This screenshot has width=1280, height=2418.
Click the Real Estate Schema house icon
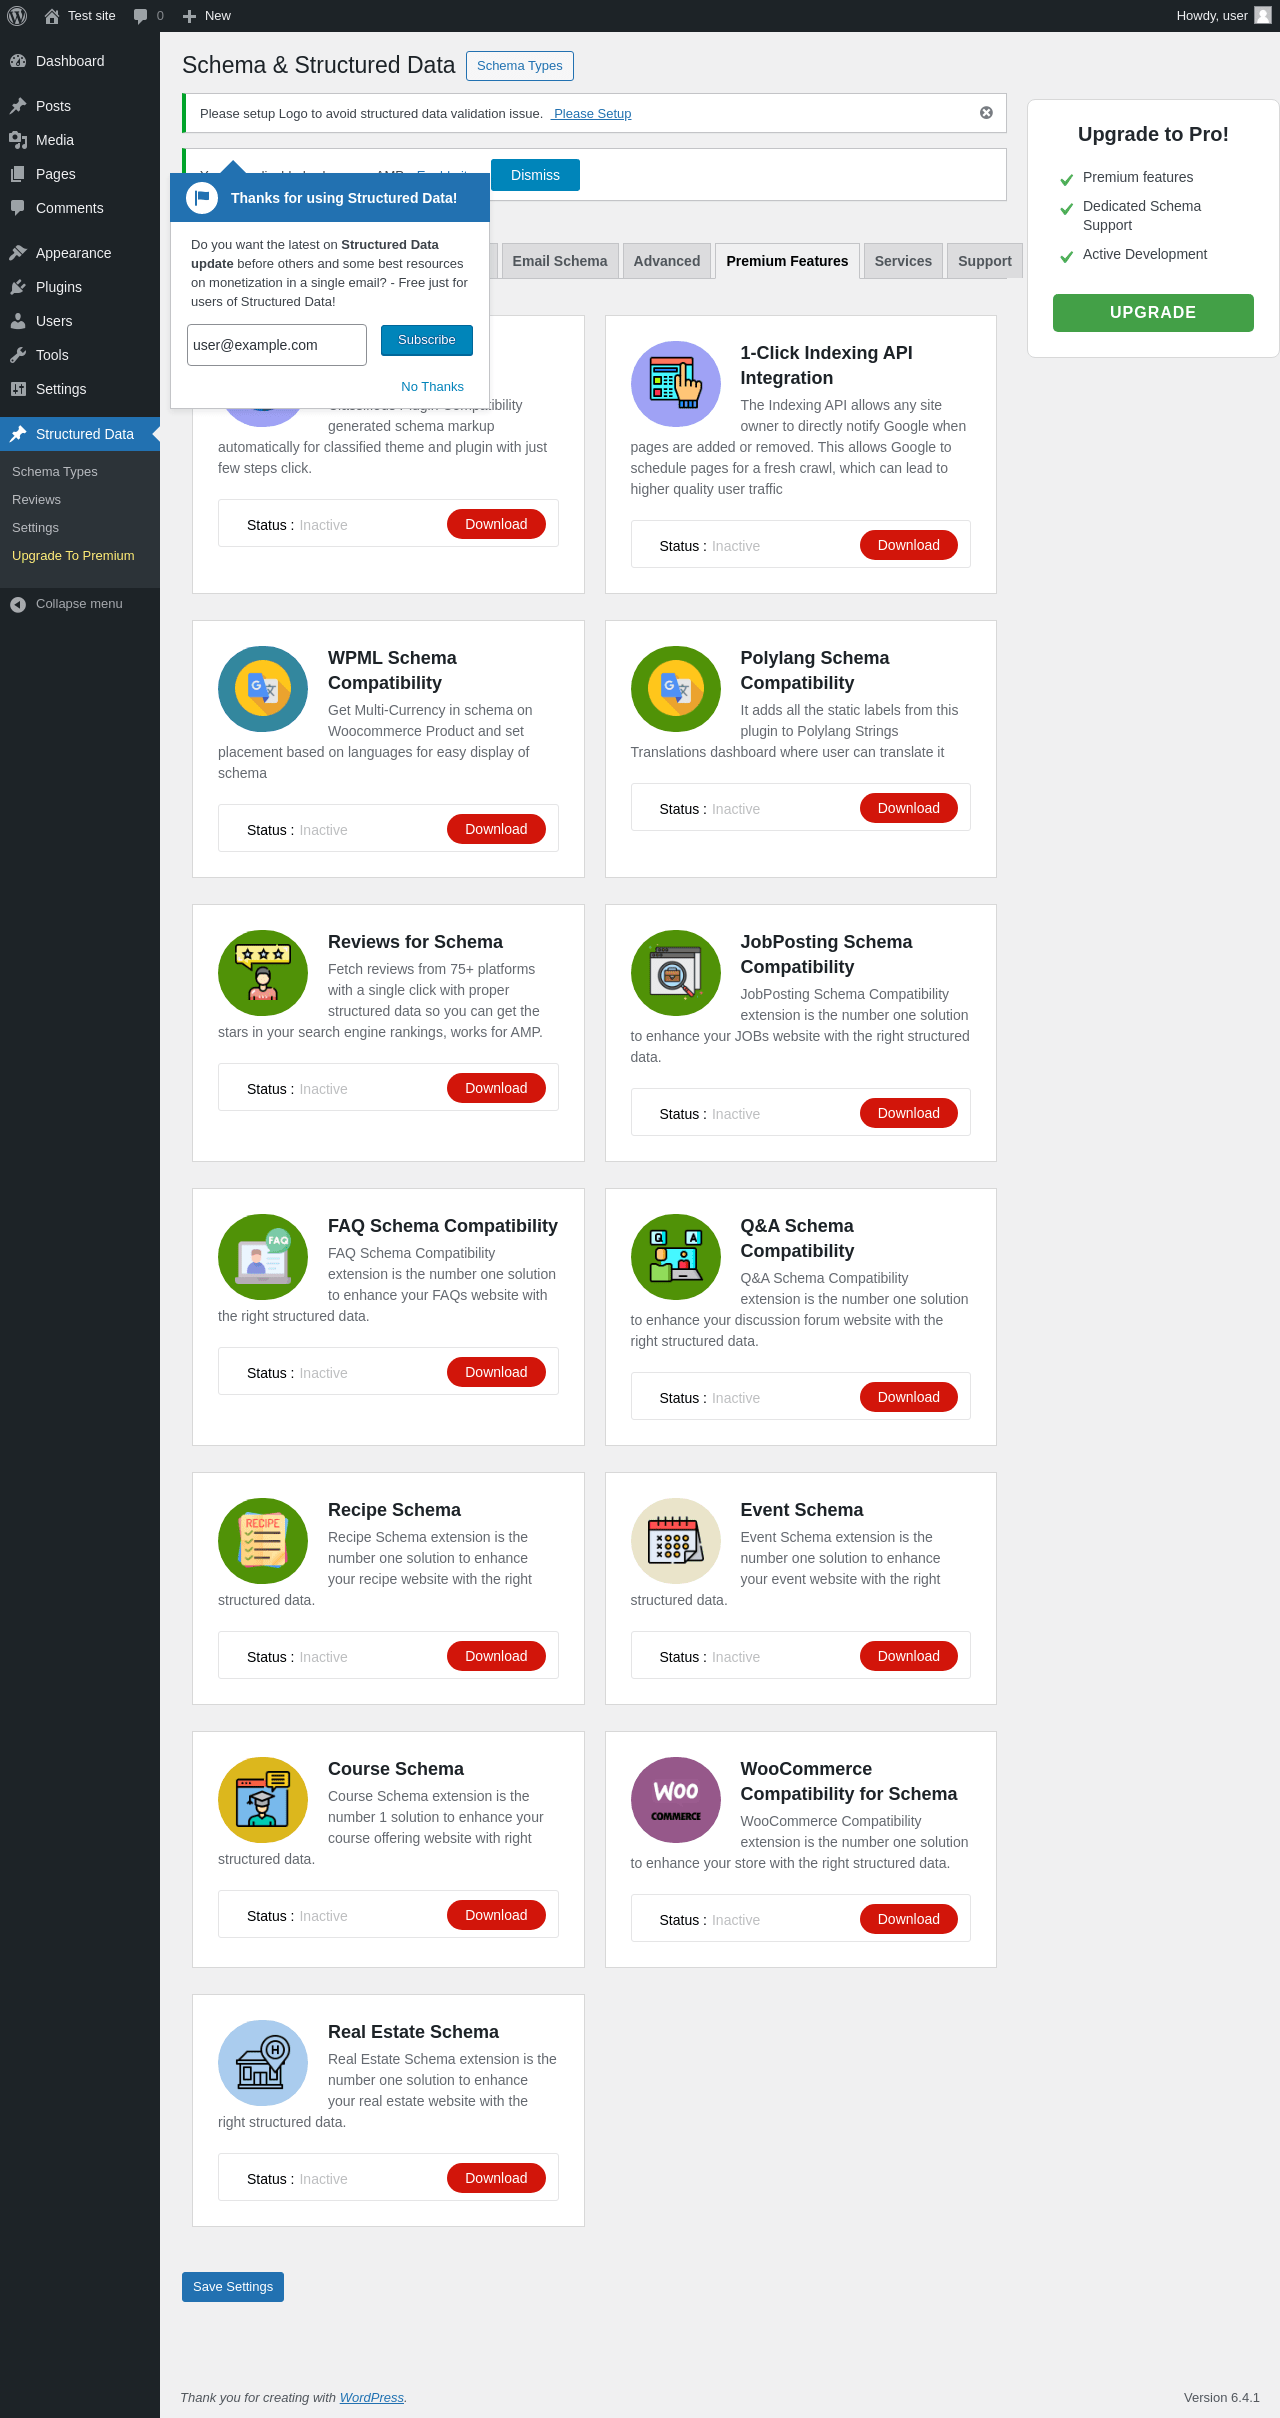click(263, 2063)
